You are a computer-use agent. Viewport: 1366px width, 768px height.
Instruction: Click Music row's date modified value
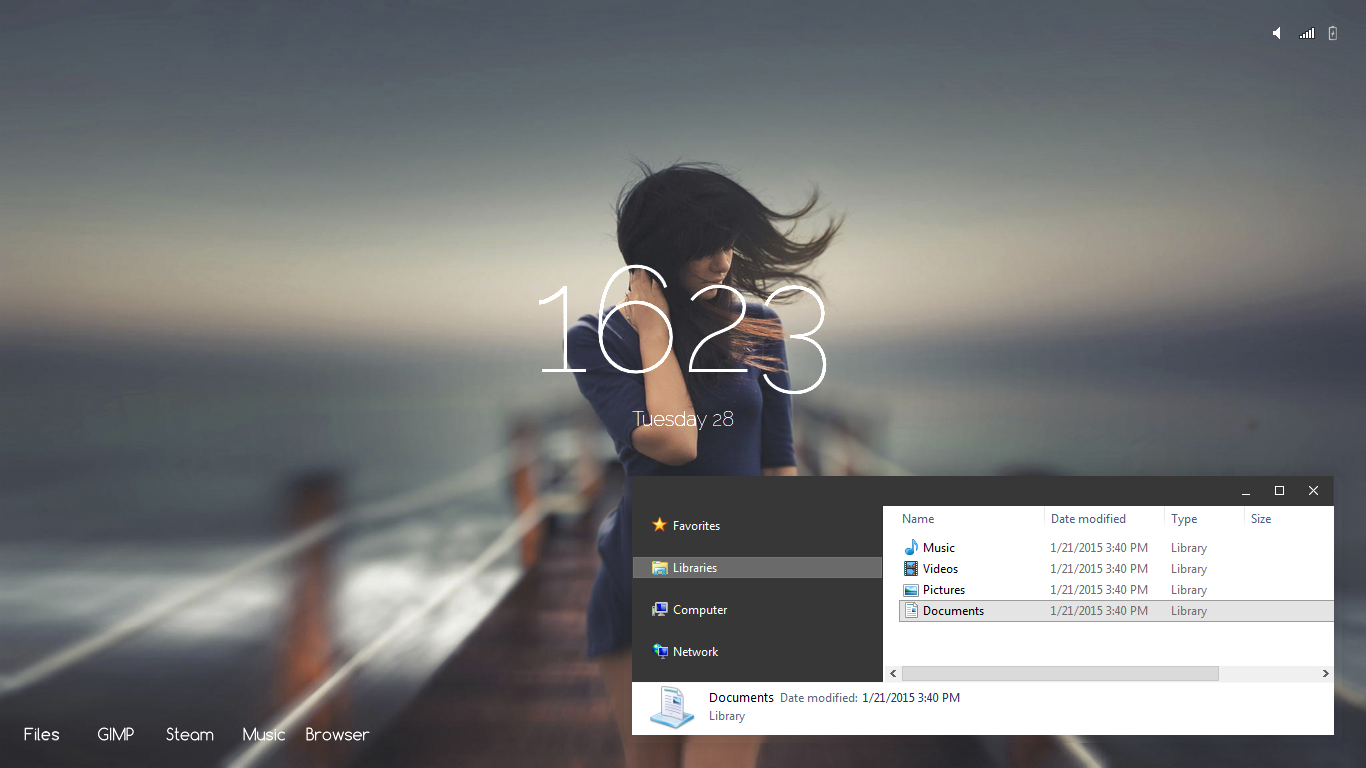pyautogui.click(x=1099, y=548)
